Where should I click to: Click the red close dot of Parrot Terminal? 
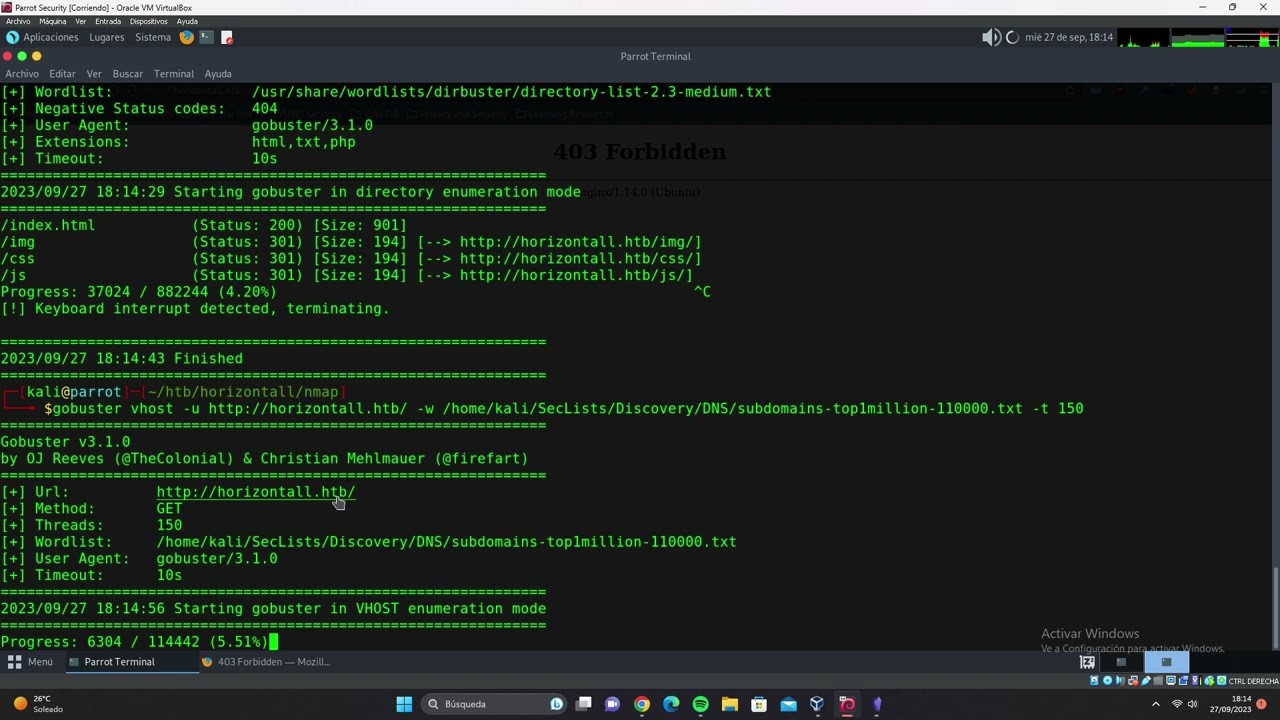click(x=8, y=56)
